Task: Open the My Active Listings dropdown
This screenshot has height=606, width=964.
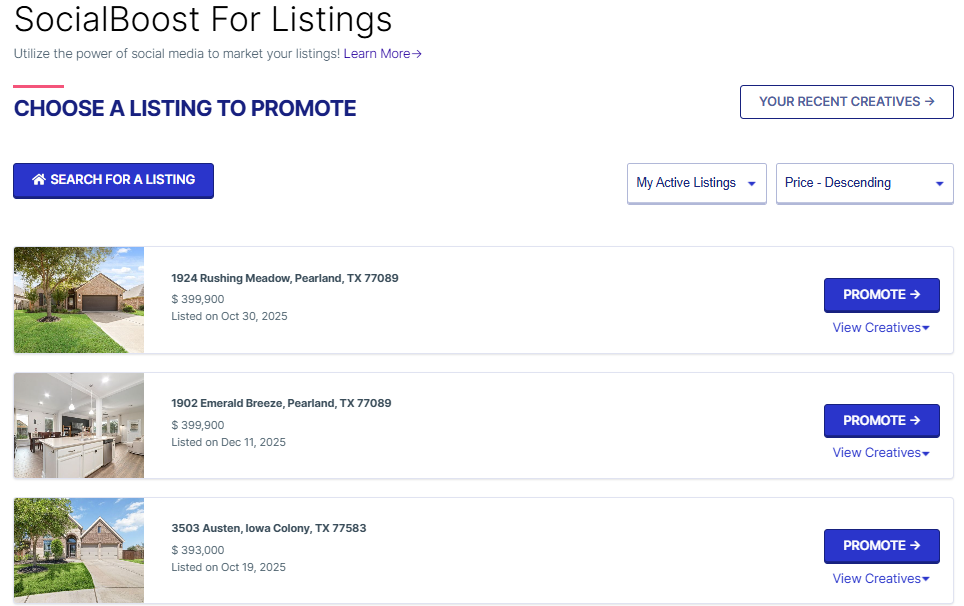Action: [x=696, y=183]
